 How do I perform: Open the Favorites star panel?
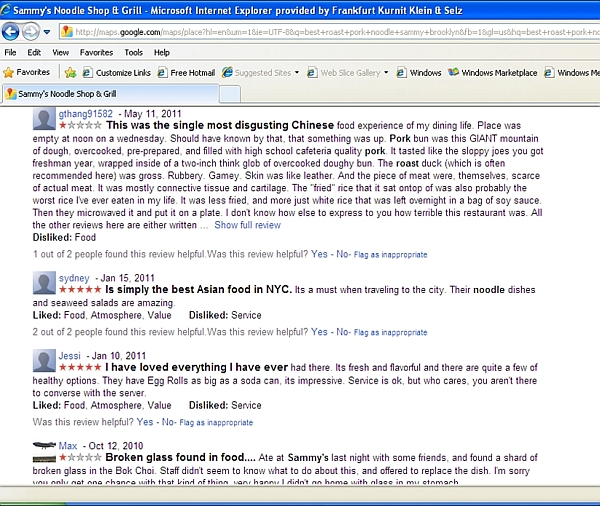click(x=27, y=72)
